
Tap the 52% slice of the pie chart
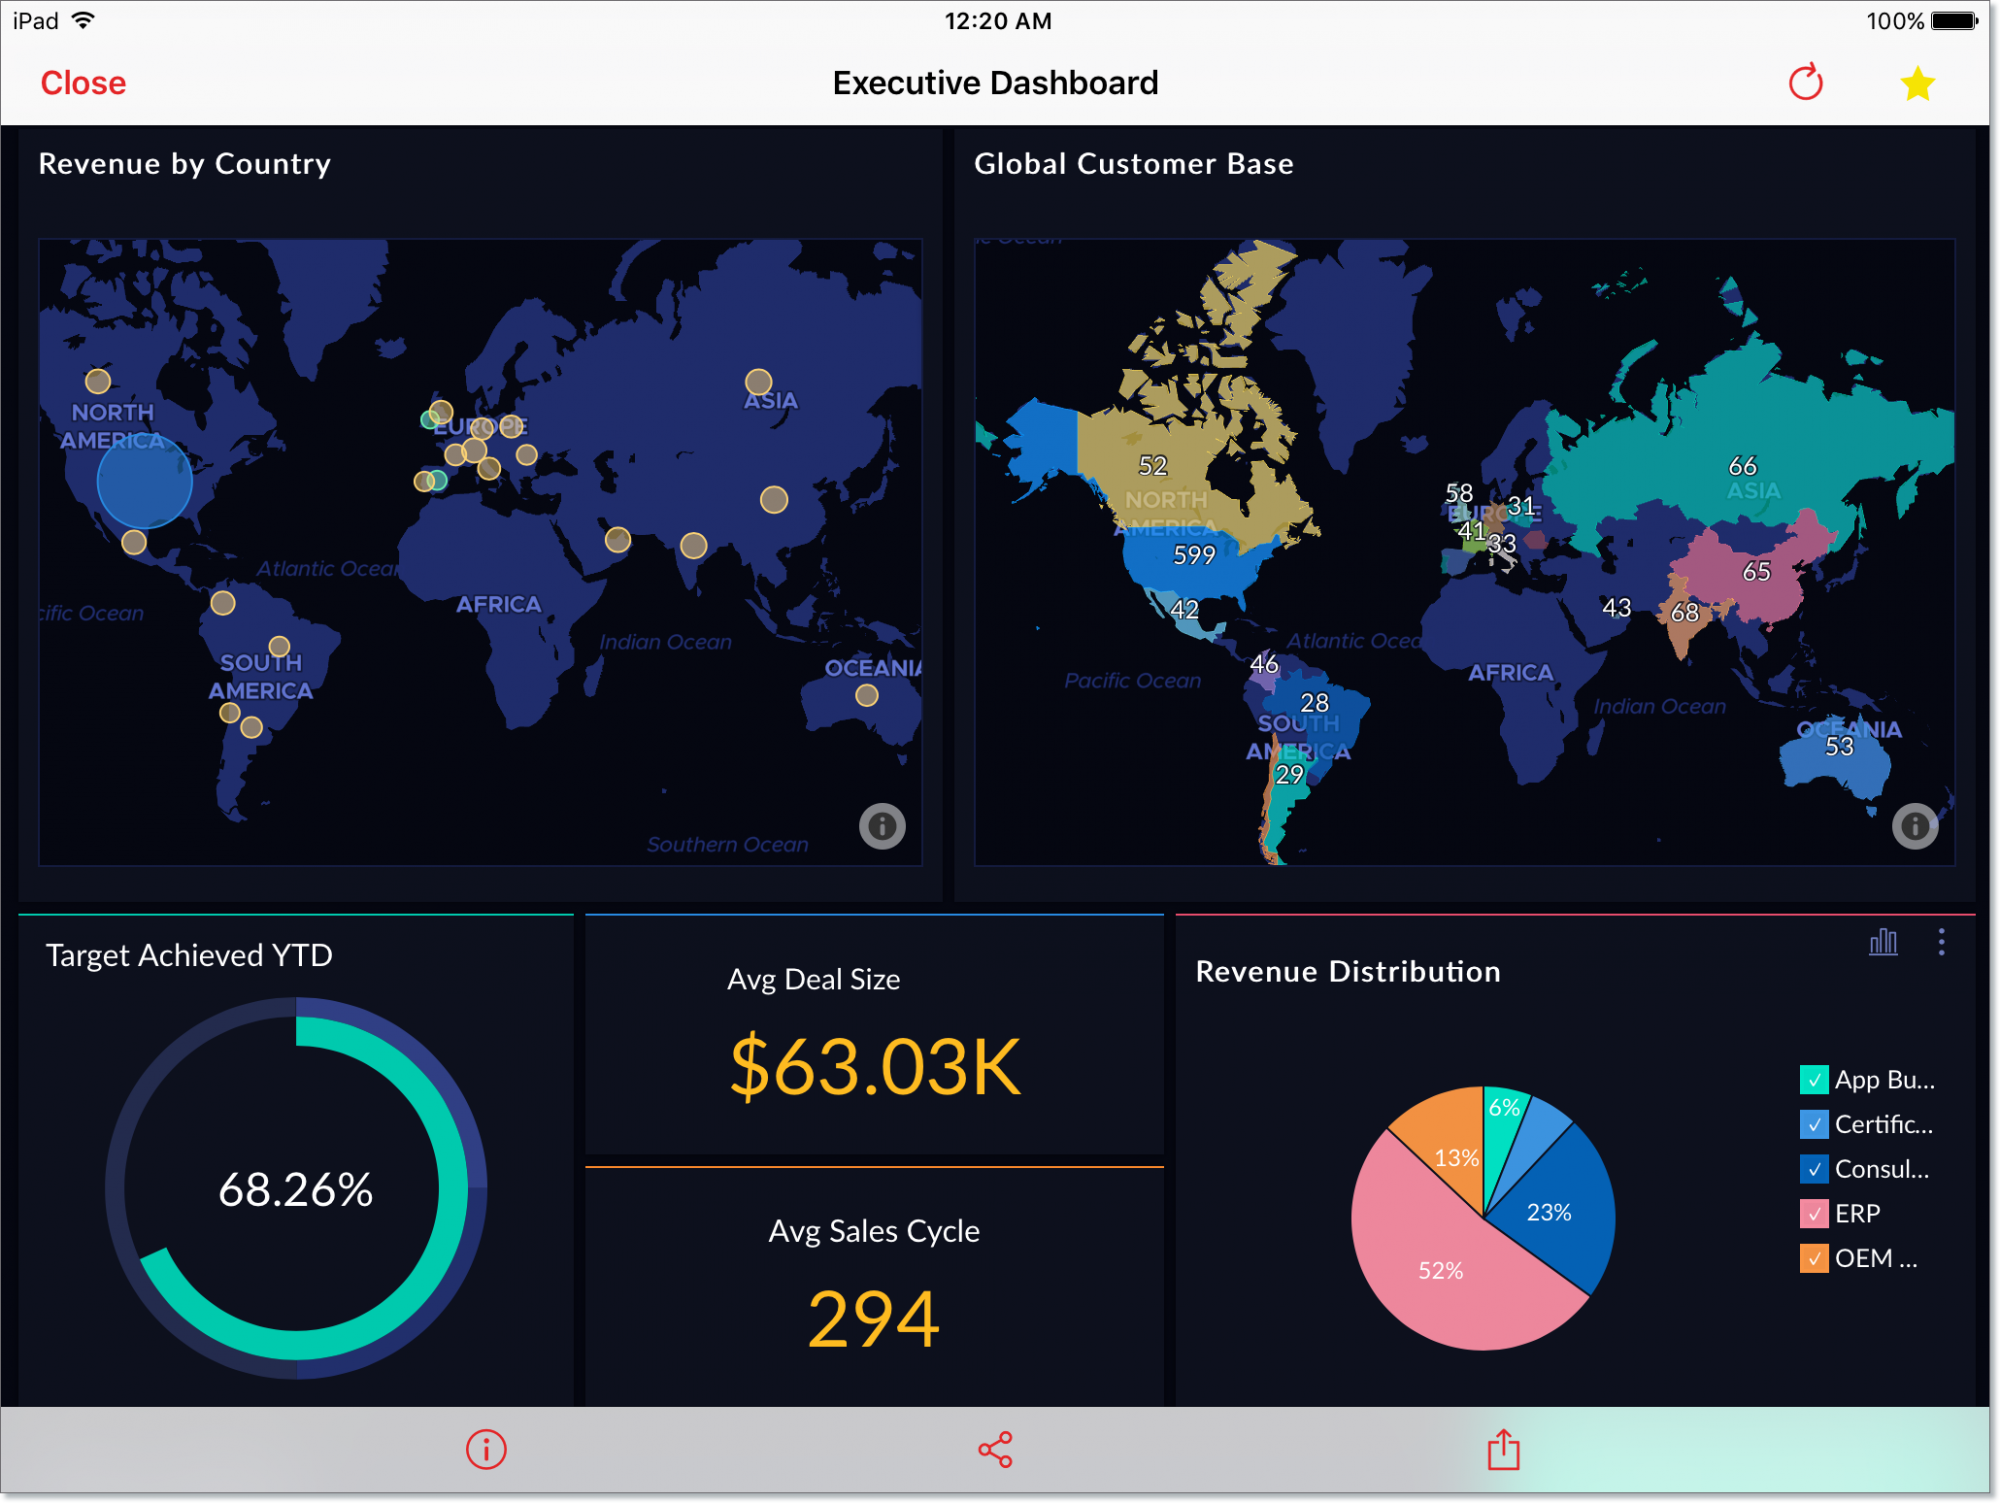tap(1440, 1270)
